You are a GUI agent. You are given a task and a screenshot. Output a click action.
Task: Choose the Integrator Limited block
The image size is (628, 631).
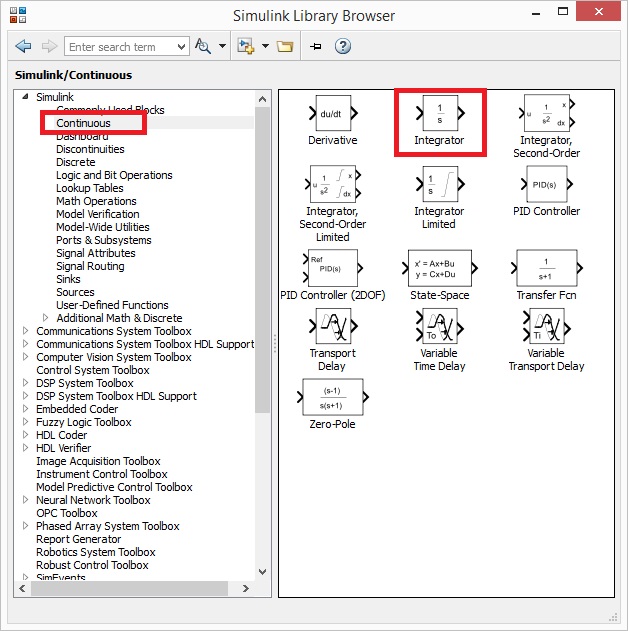tap(440, 184)
